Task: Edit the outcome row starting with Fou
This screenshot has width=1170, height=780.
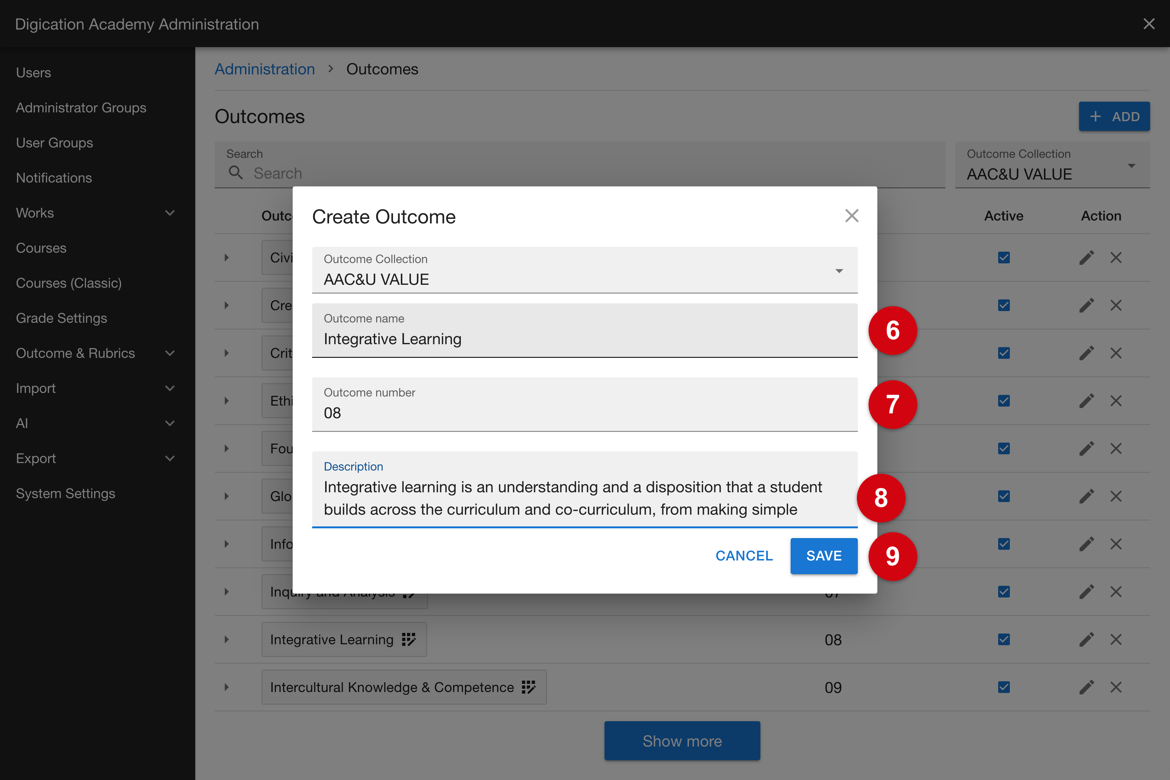Action: pyautogui.click(x=1086, y=449)
